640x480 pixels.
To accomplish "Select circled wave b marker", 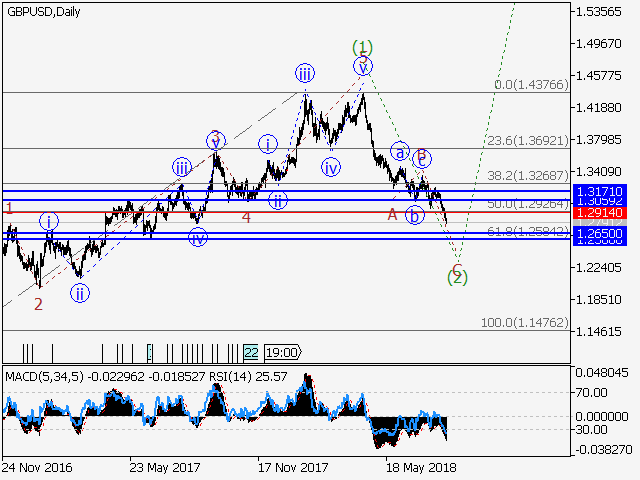I will pyautogui.click(x=414, y=214).
